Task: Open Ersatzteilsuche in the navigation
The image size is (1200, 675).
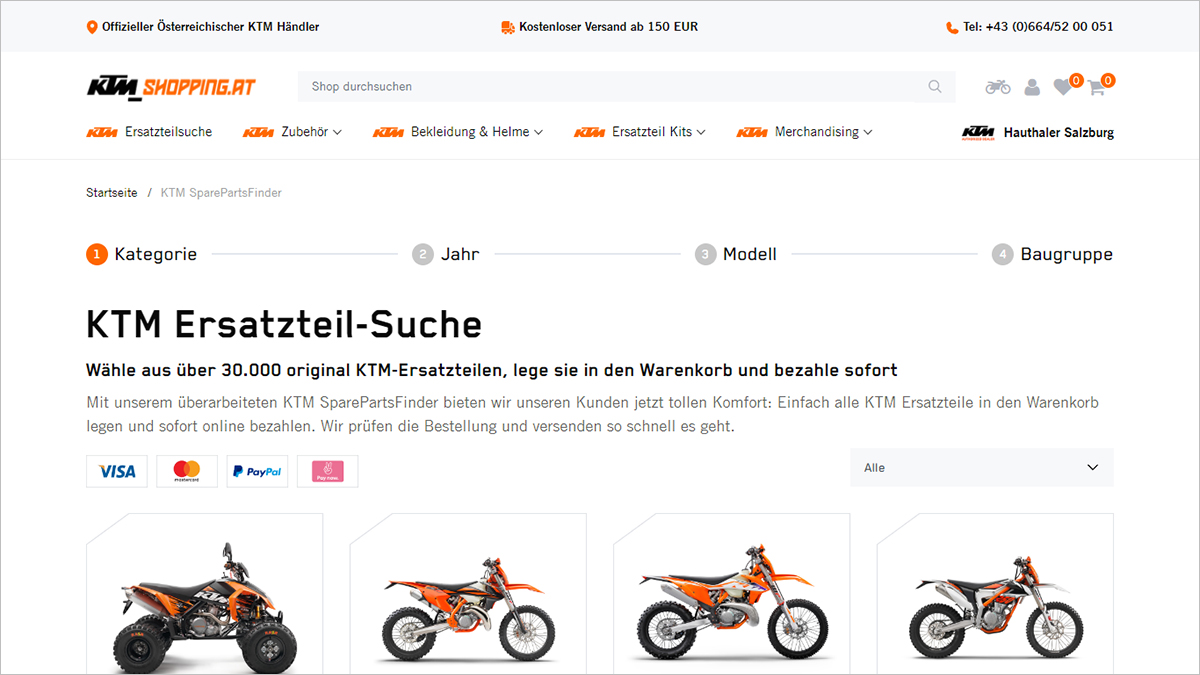Action: pyautogui.click(x=168, y=132)
